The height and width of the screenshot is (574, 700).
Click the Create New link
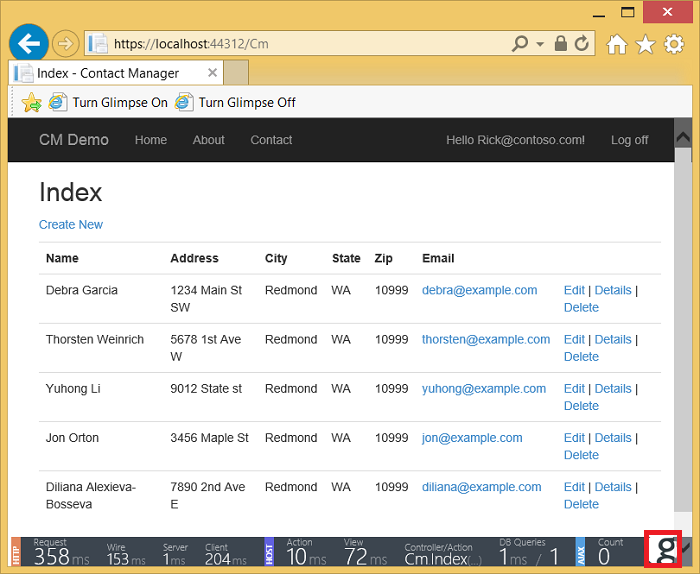click(x=71, y=225)
